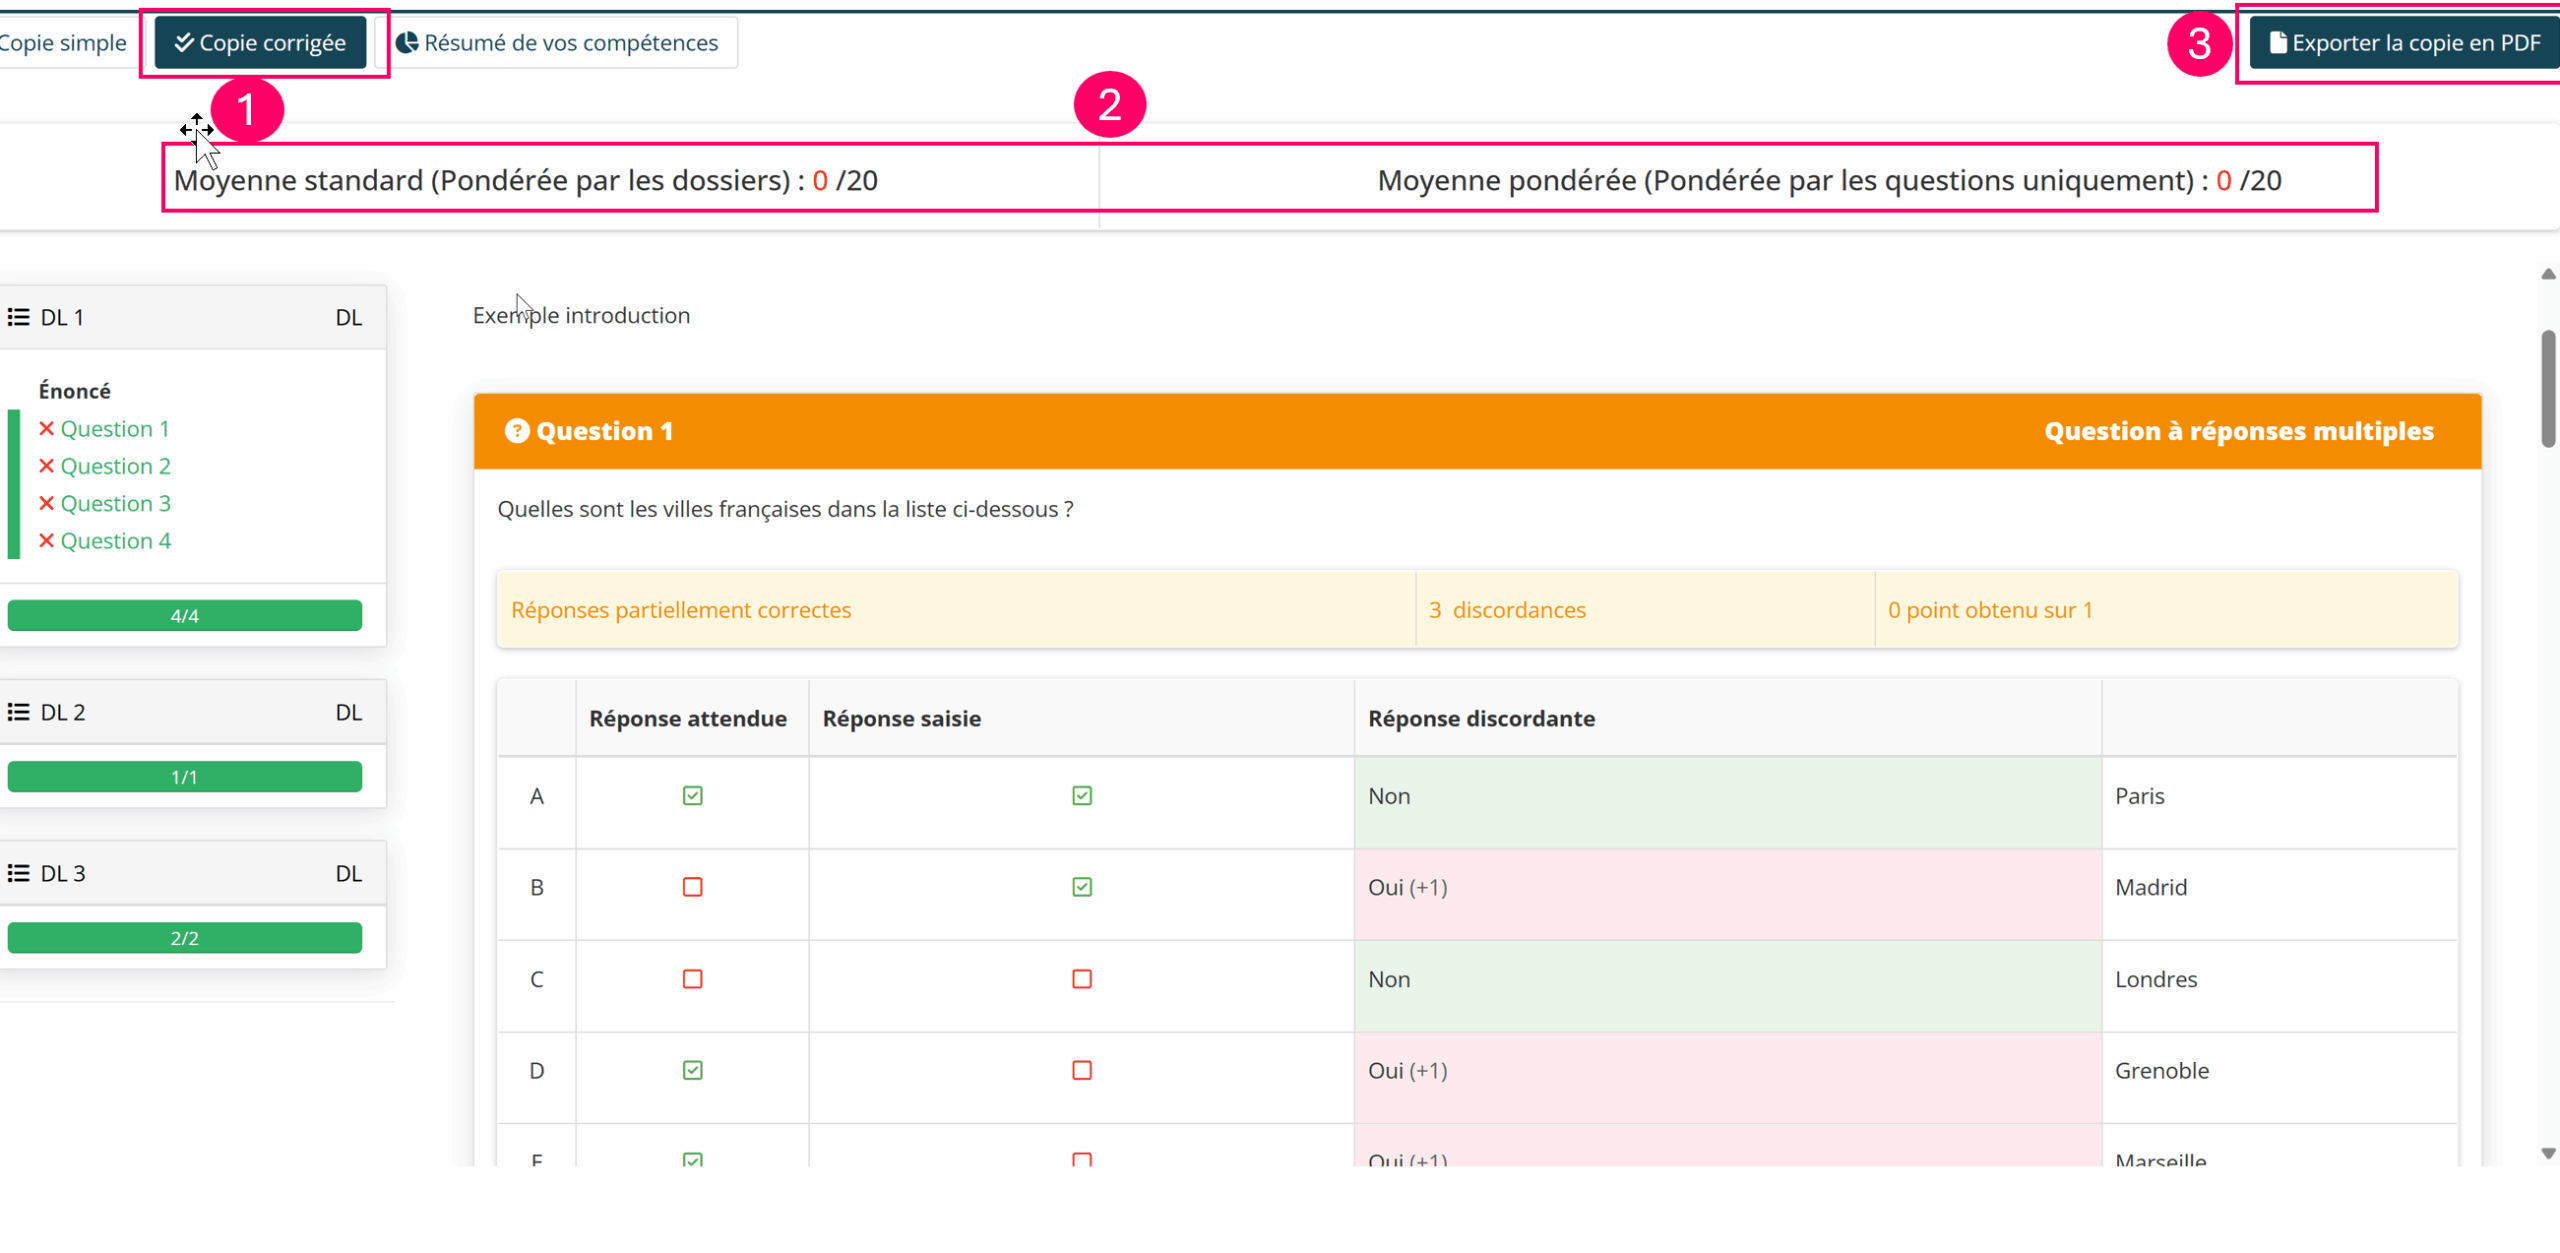Click the list icon beside DL 2
Image resolution: width=2560 pixels, height=1253 pixels.
18,712
